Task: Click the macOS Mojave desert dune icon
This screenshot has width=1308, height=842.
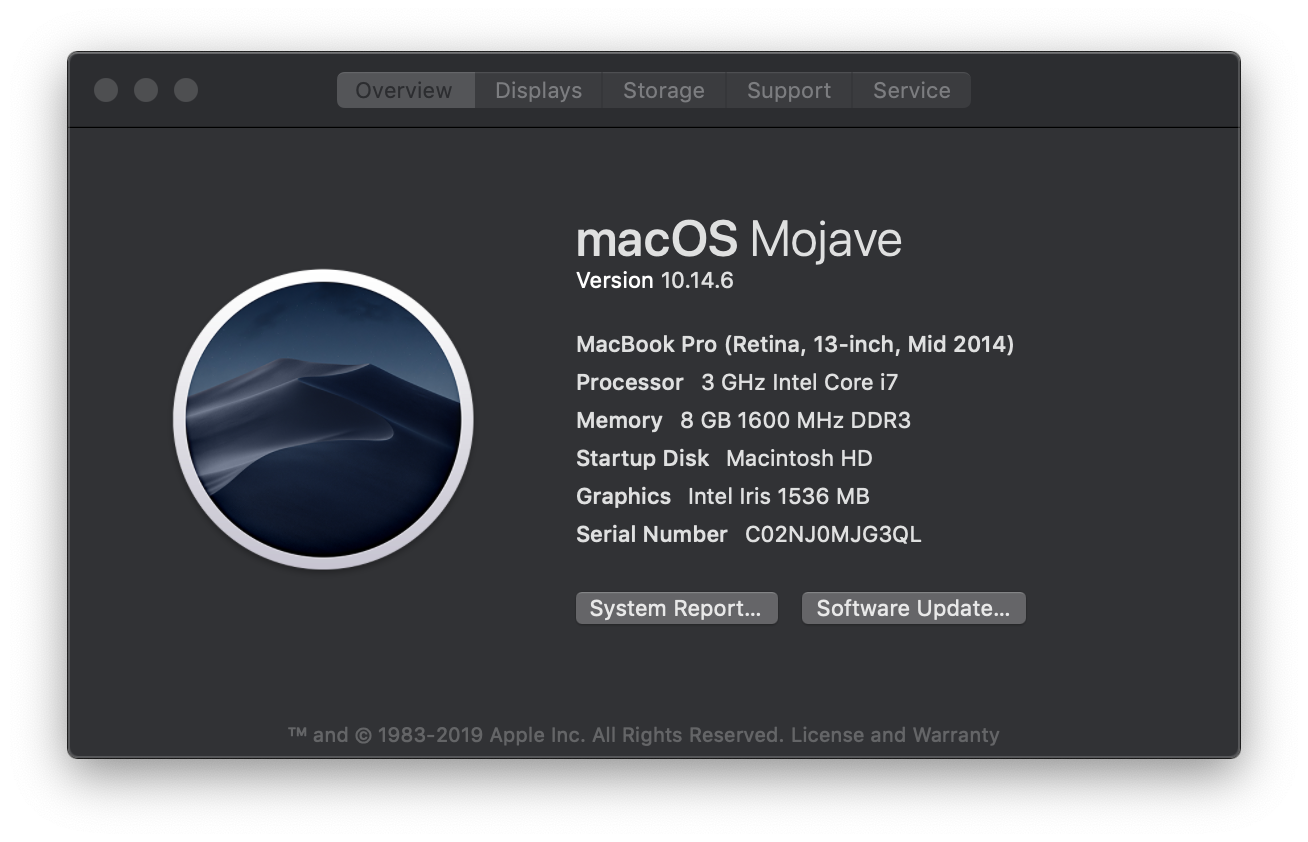Action: [x=323, y=419]
